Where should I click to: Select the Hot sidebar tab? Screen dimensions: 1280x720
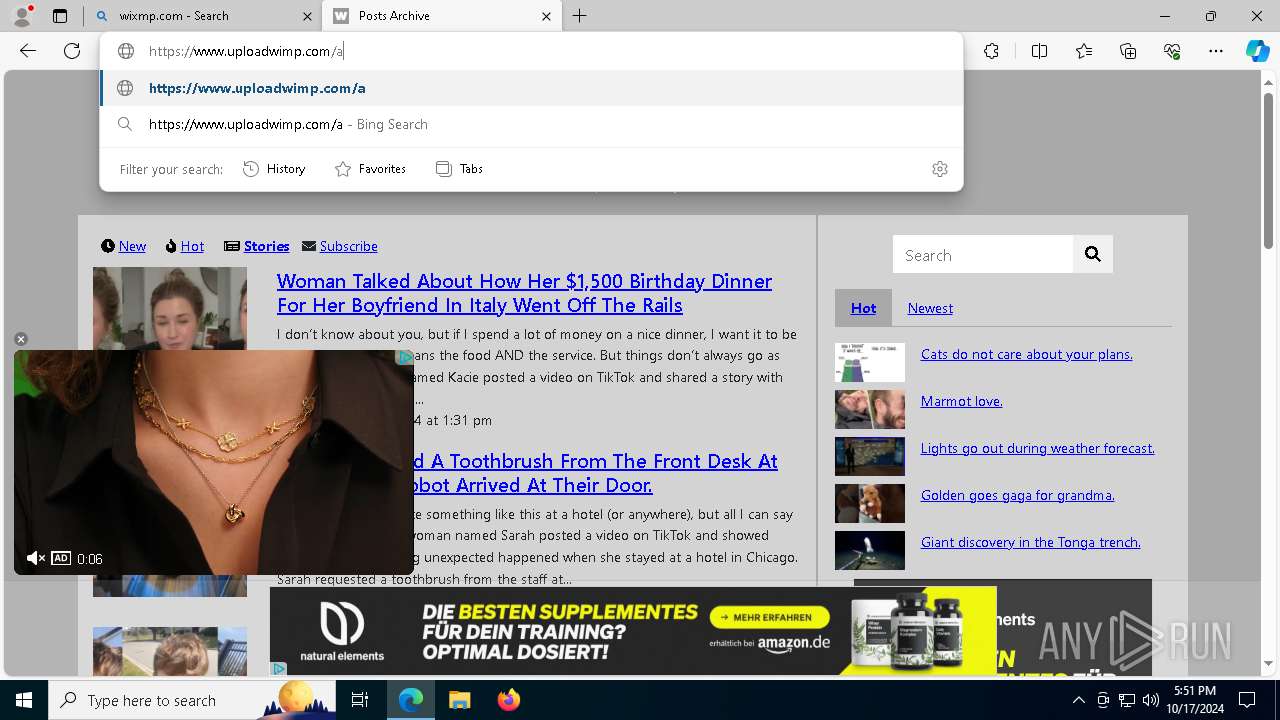[x=863, y=308]
